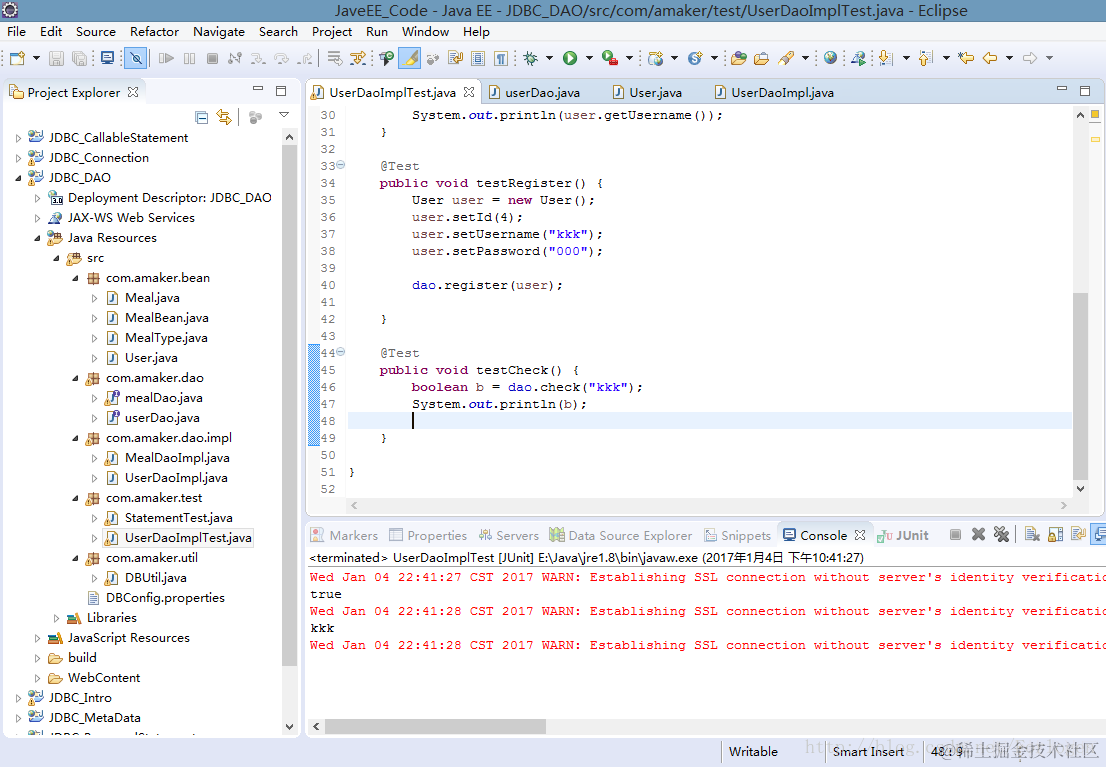Select DBConfig.properties in the project tree
1106x767 pixels.
(164, 597)
